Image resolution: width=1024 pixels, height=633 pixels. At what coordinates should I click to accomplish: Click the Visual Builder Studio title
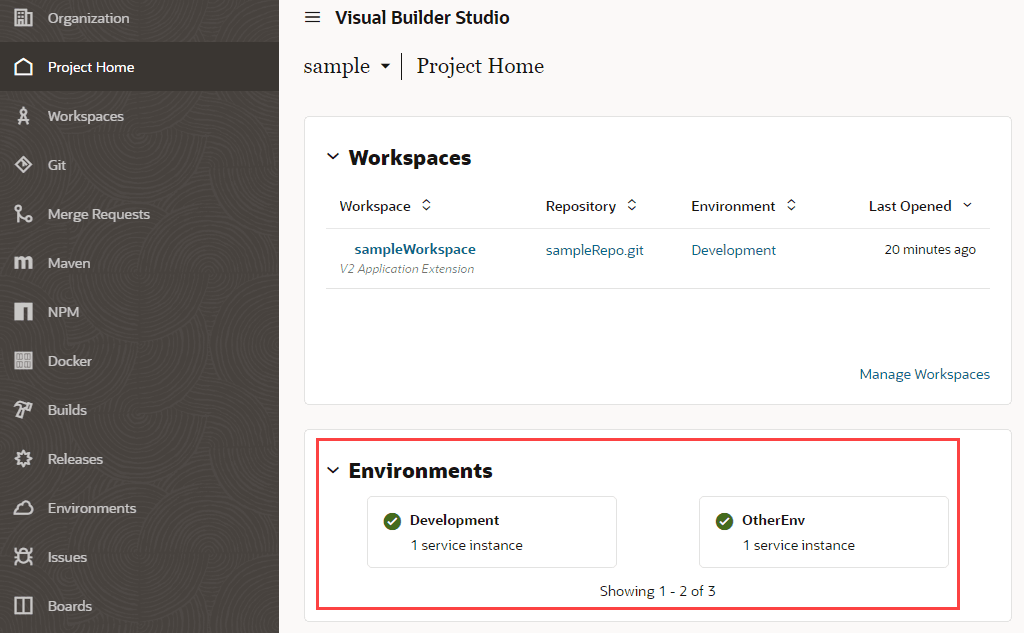coord(422,18)
